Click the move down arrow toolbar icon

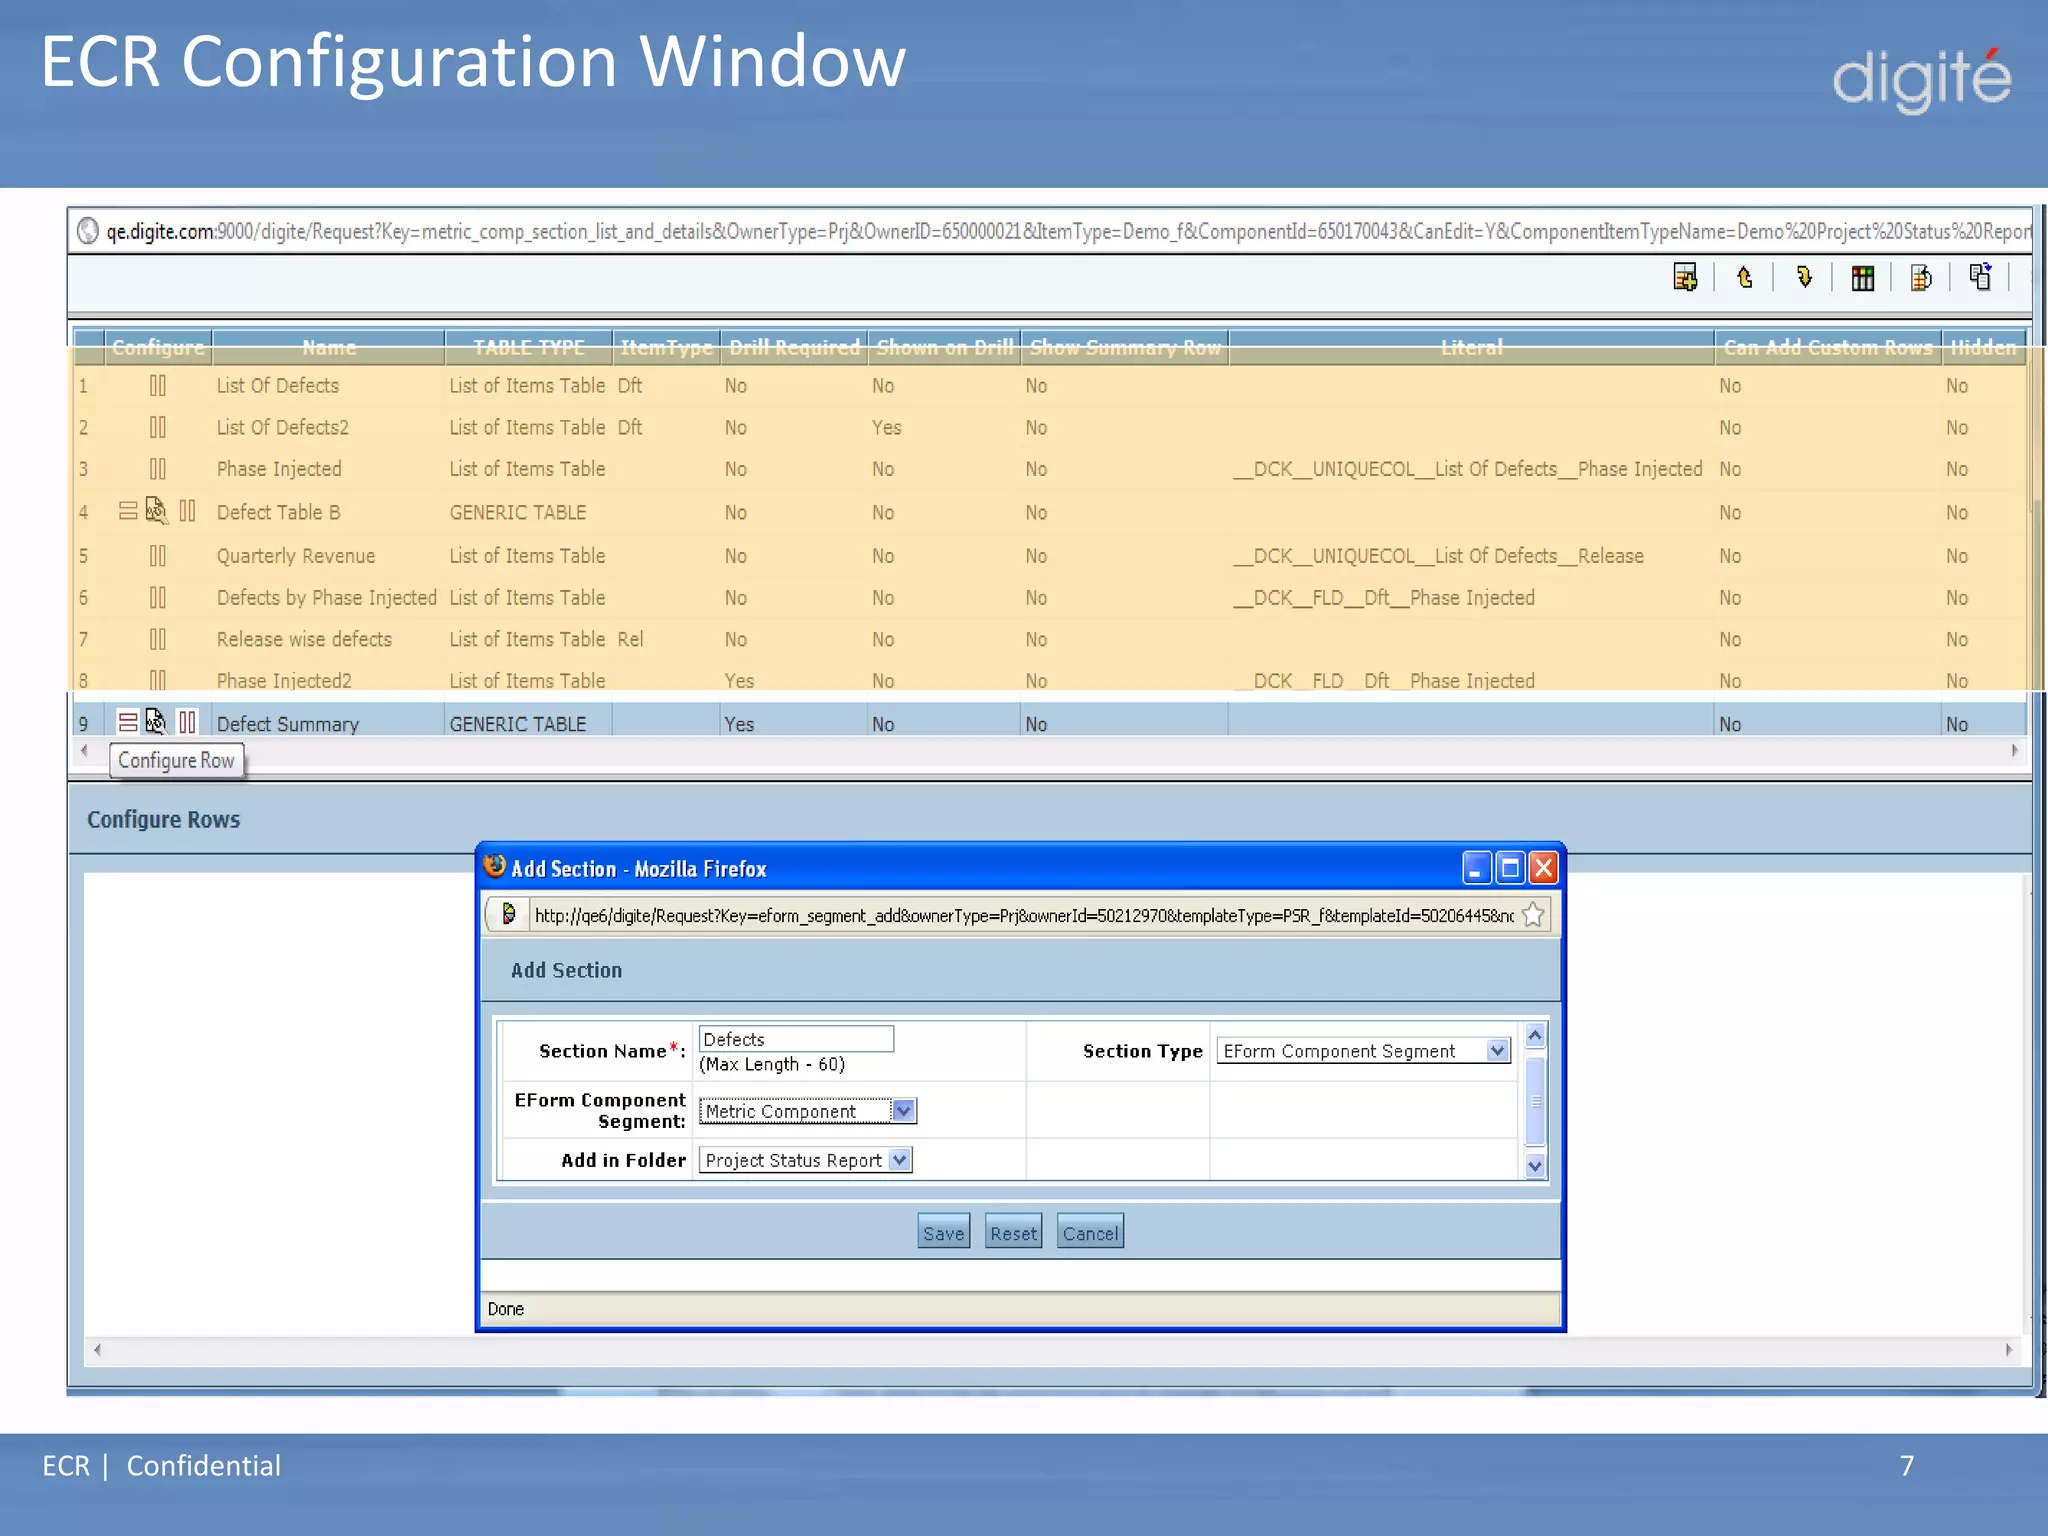1804,277
